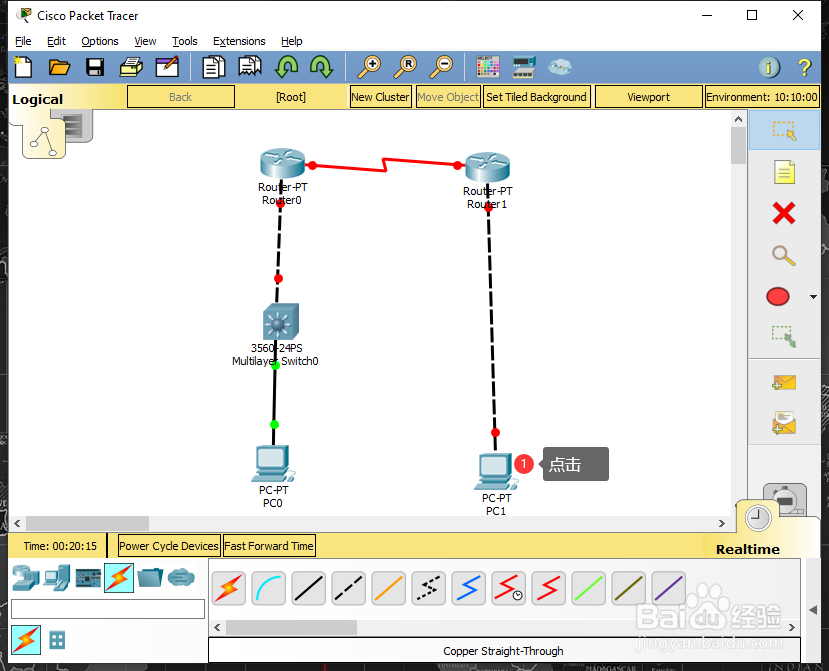Open the File menu
This screenshot has height=671, width=829.
tap(23, 41)
